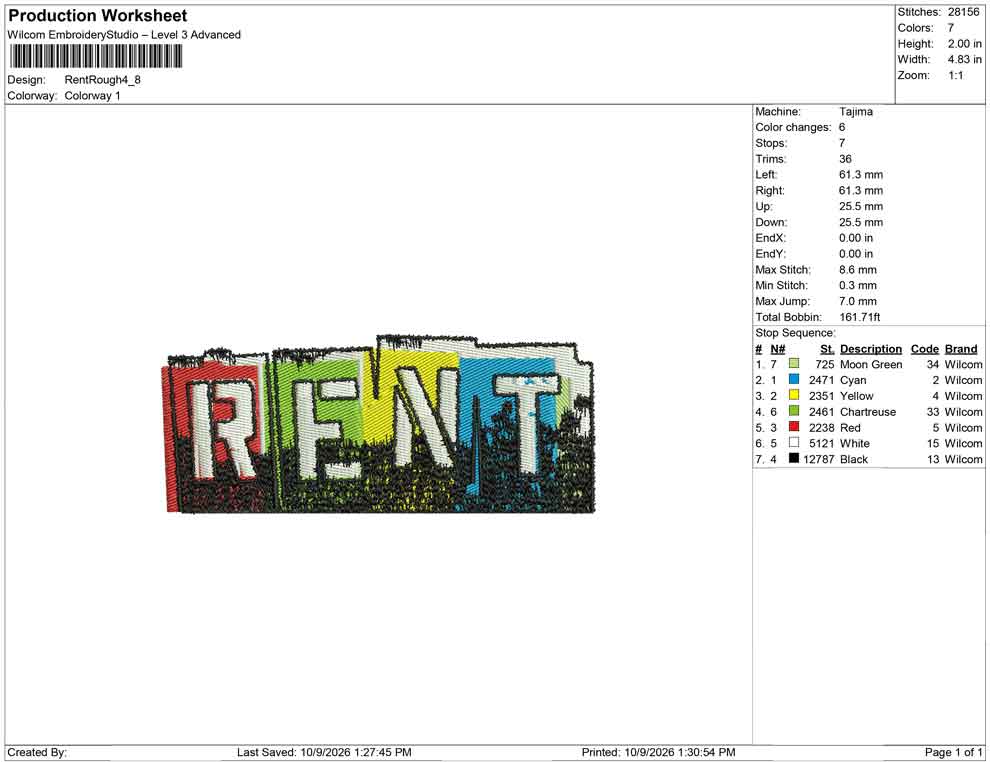
Task: Click the Up value 25.5 mm
Action: coord(861,206)
